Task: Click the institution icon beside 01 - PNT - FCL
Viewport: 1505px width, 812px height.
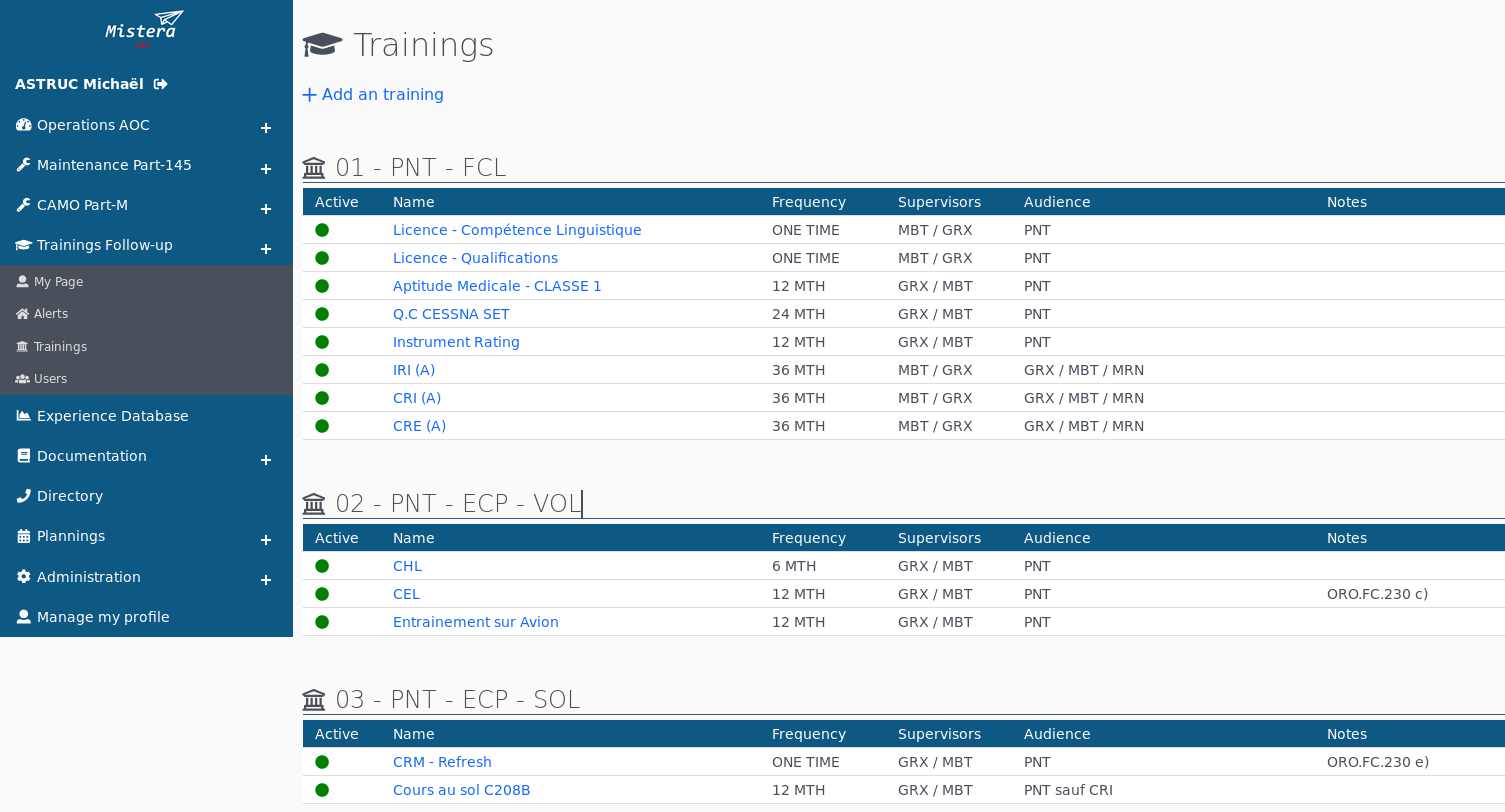Action: coord(314,168)
